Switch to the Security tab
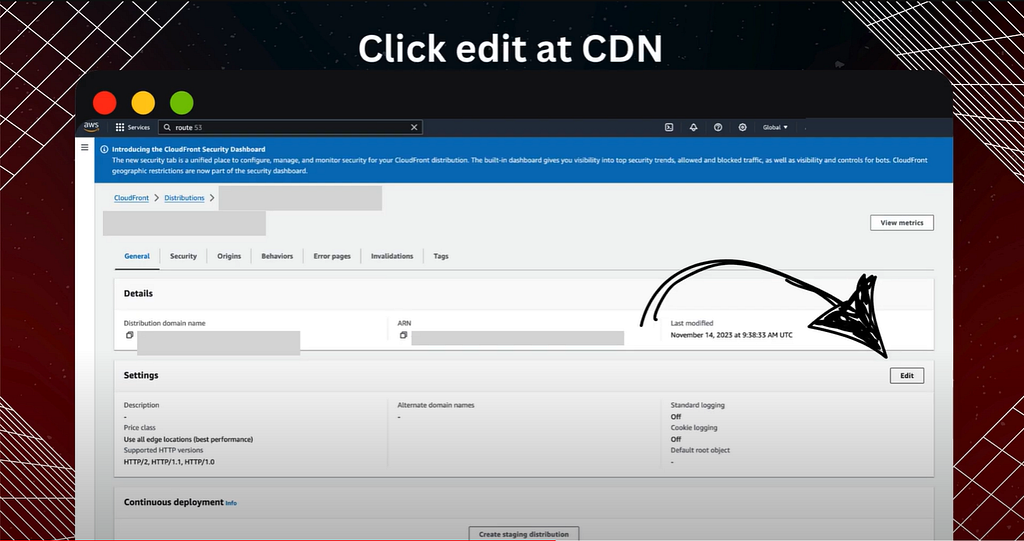Image resolution: width=1024 pixels, height=541 pixels. pos(184,256)
